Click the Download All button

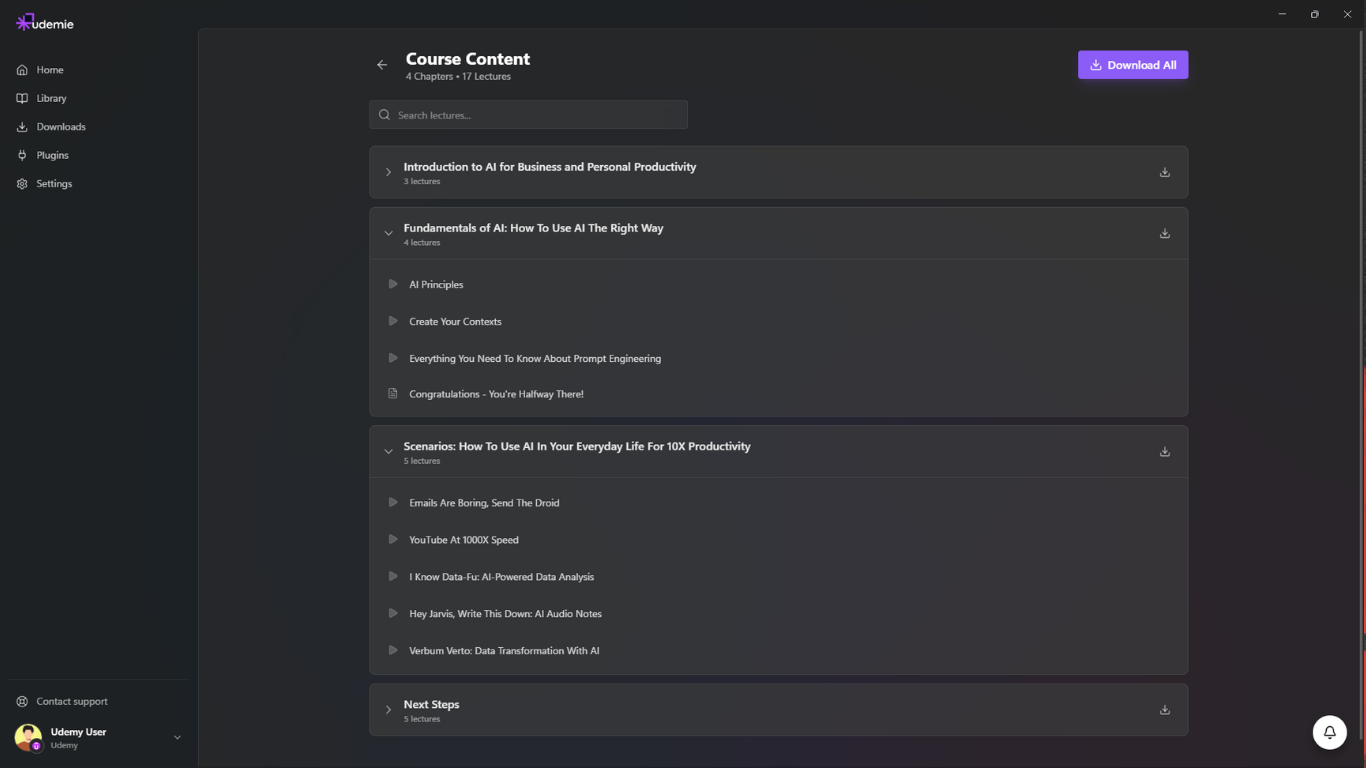coord(1133,65)
